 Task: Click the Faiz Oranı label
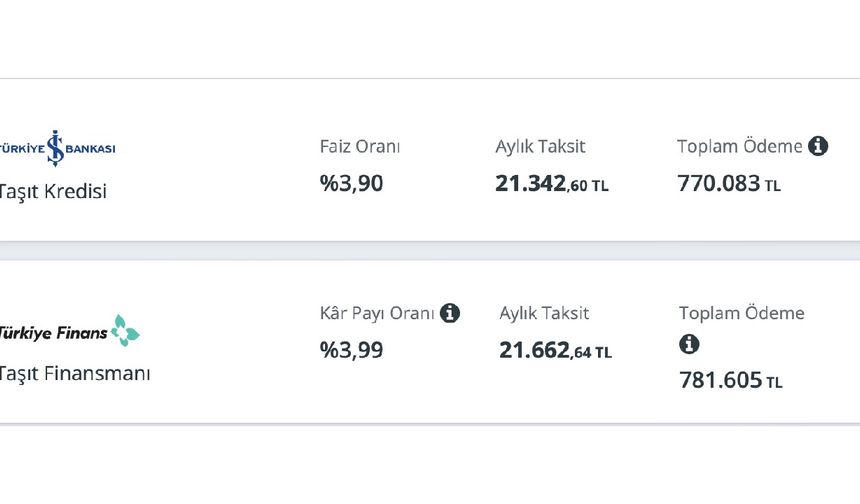pos(360,146)
